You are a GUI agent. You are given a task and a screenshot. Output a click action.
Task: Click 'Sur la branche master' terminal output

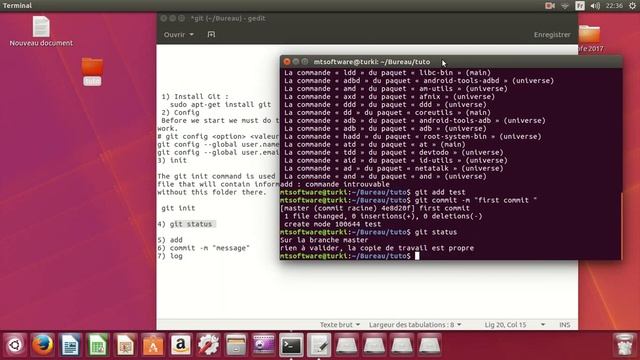pyautogui.click(x=324, y=240)
